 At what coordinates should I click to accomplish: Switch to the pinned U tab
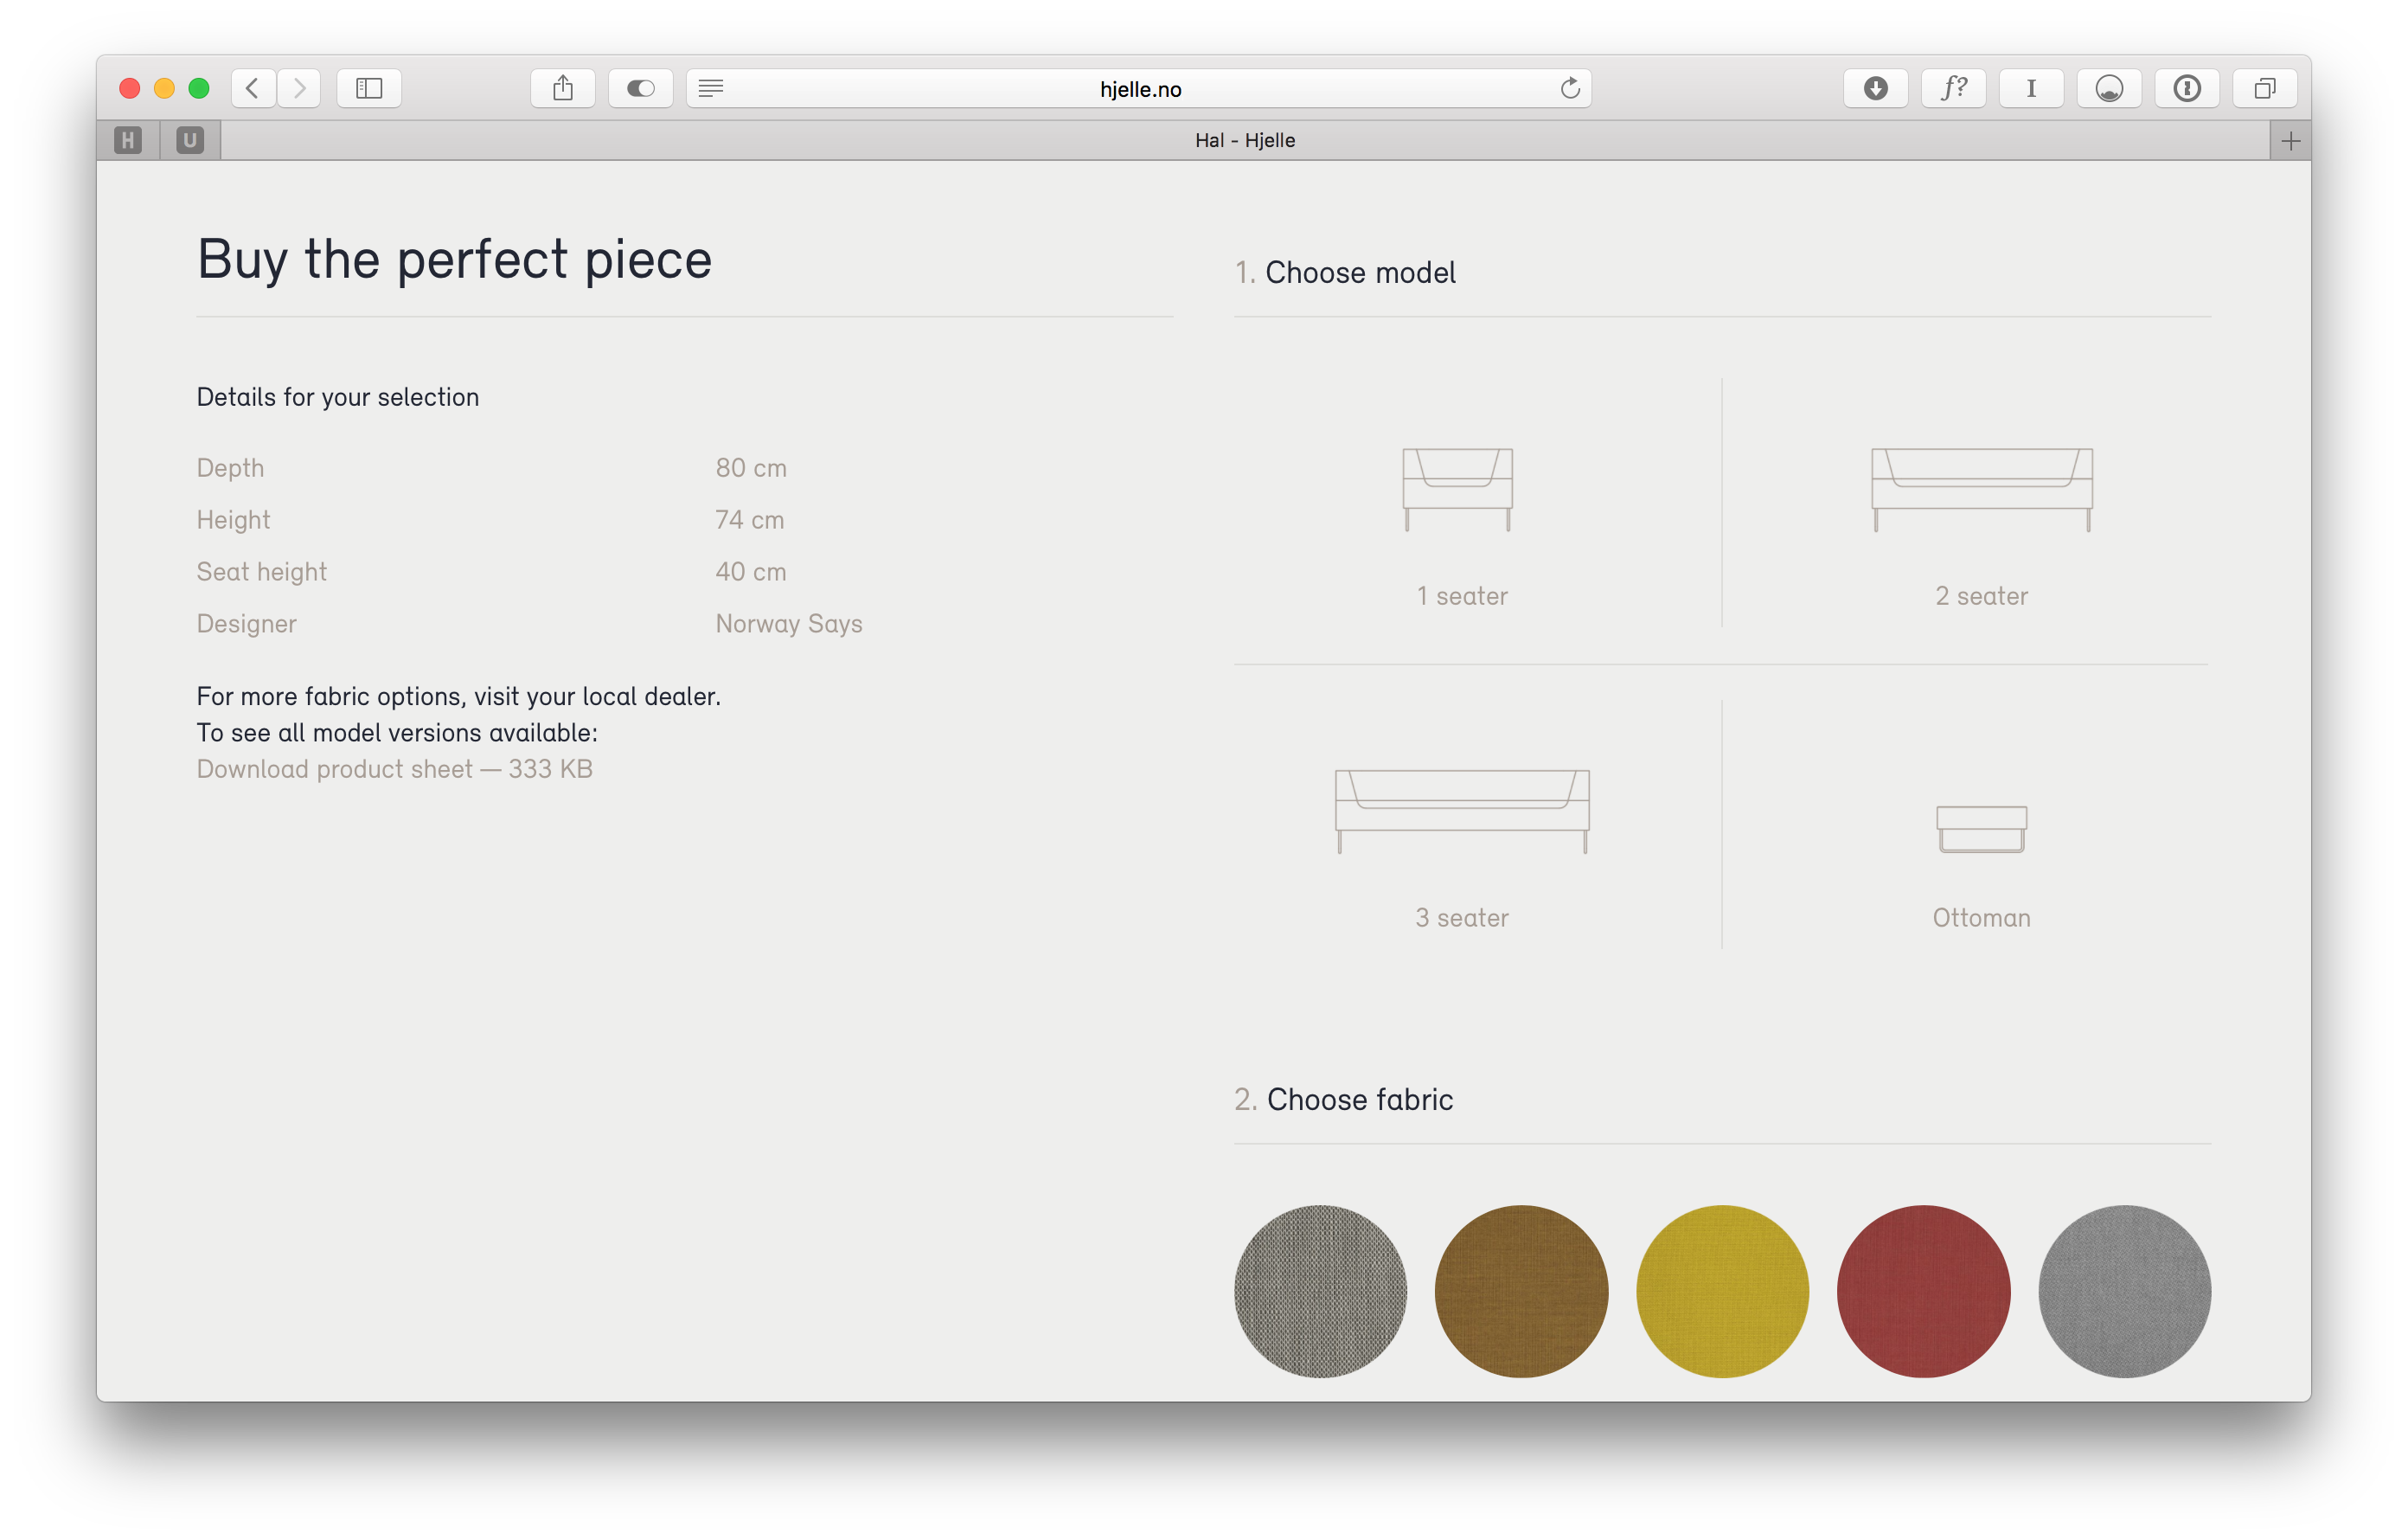pos(190,141)
